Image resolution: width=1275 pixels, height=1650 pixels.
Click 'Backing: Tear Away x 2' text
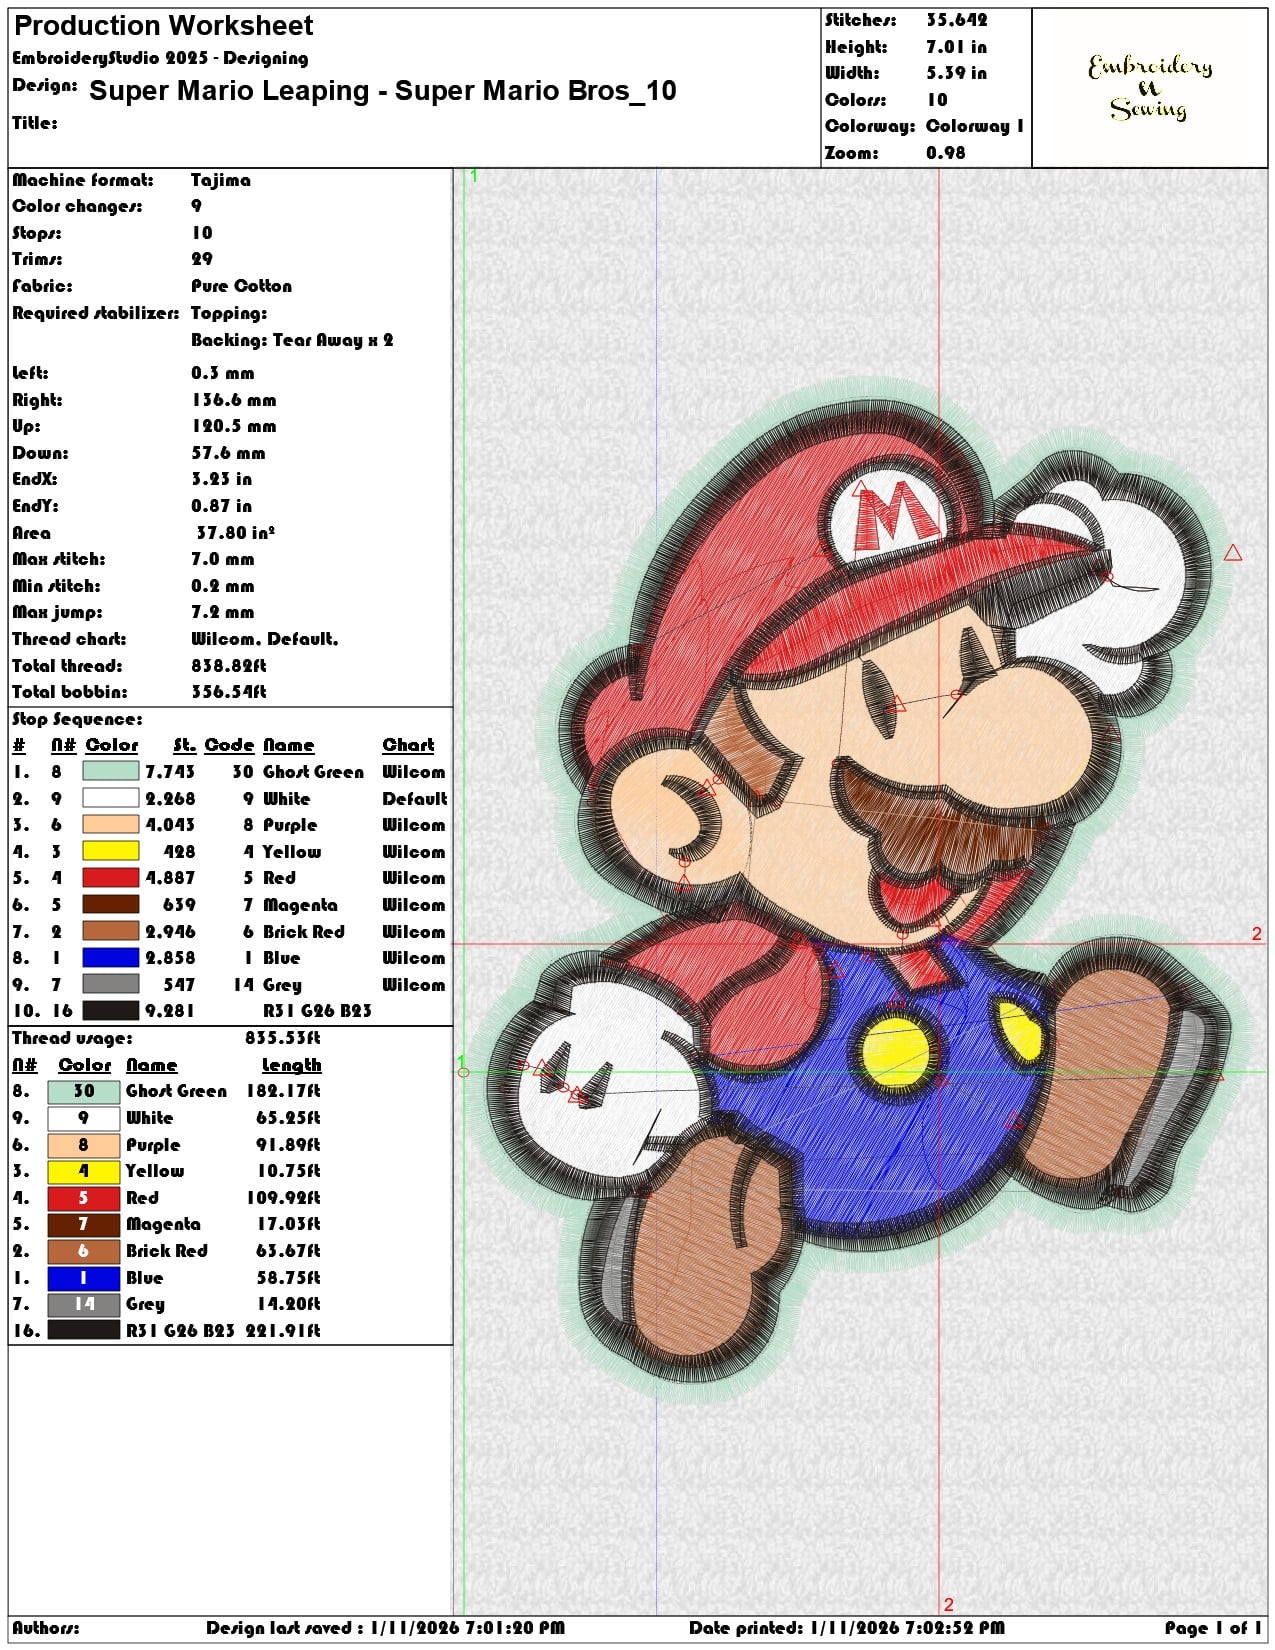tap(292, 340)
